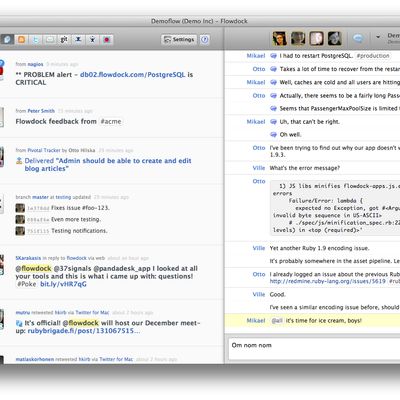Click the error code block from Otto

pos(335,208)
